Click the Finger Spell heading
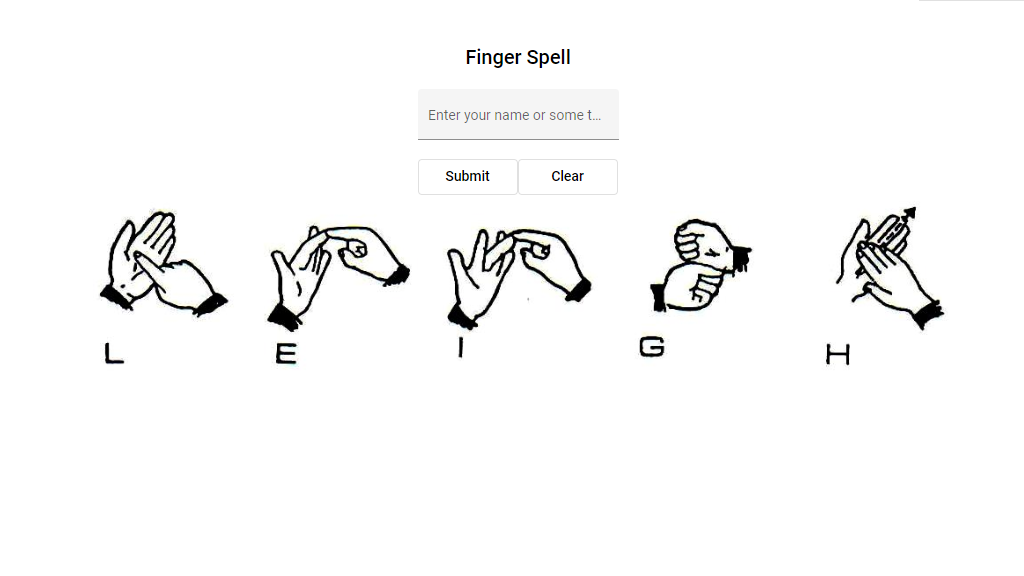 pyautogui.click(x=518, y=57)
